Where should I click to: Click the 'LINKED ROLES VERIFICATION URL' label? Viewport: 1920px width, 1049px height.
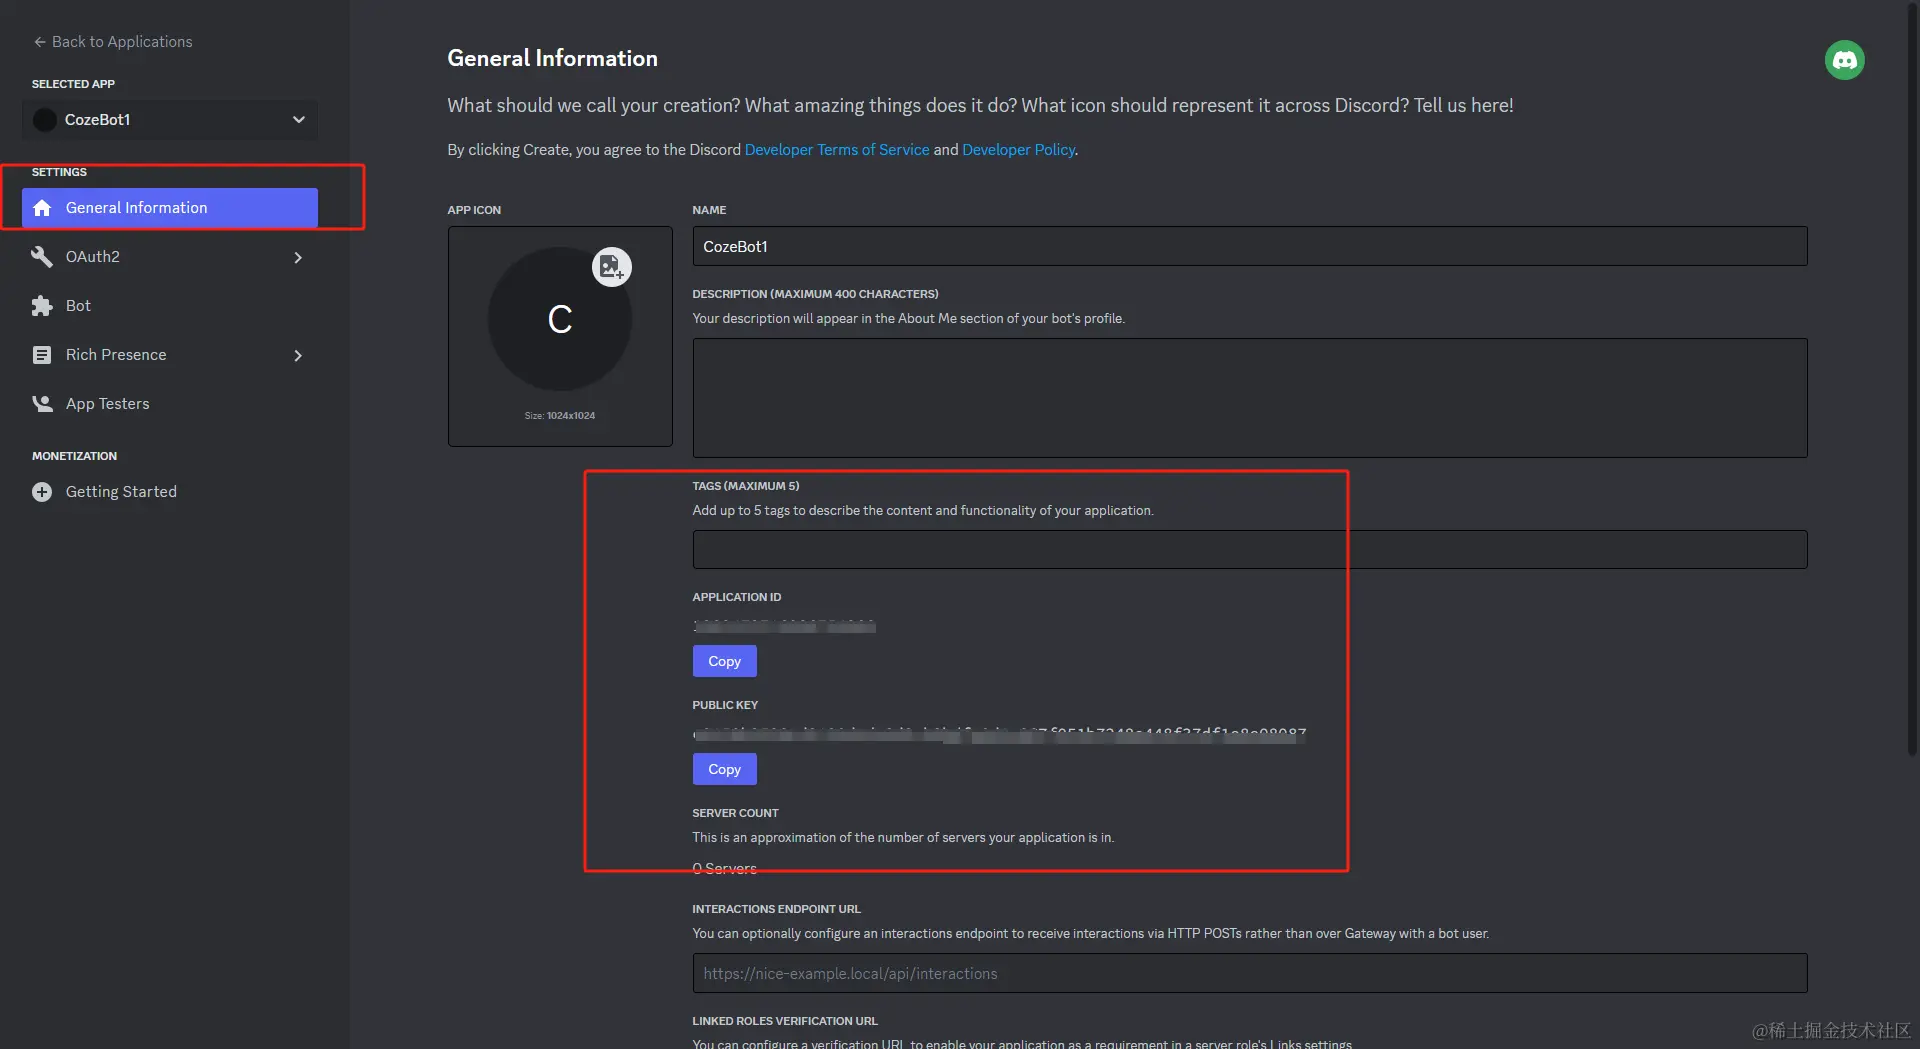[x=785, y=1021]
